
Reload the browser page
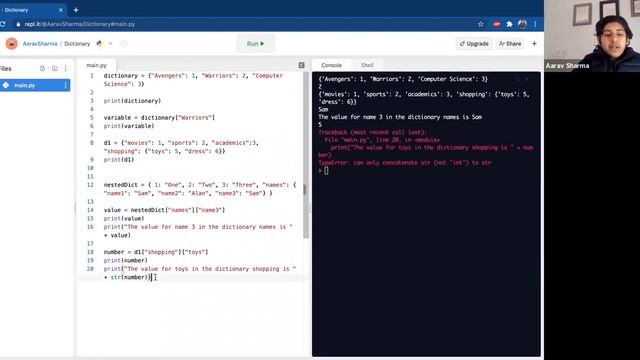click(2, 24)
